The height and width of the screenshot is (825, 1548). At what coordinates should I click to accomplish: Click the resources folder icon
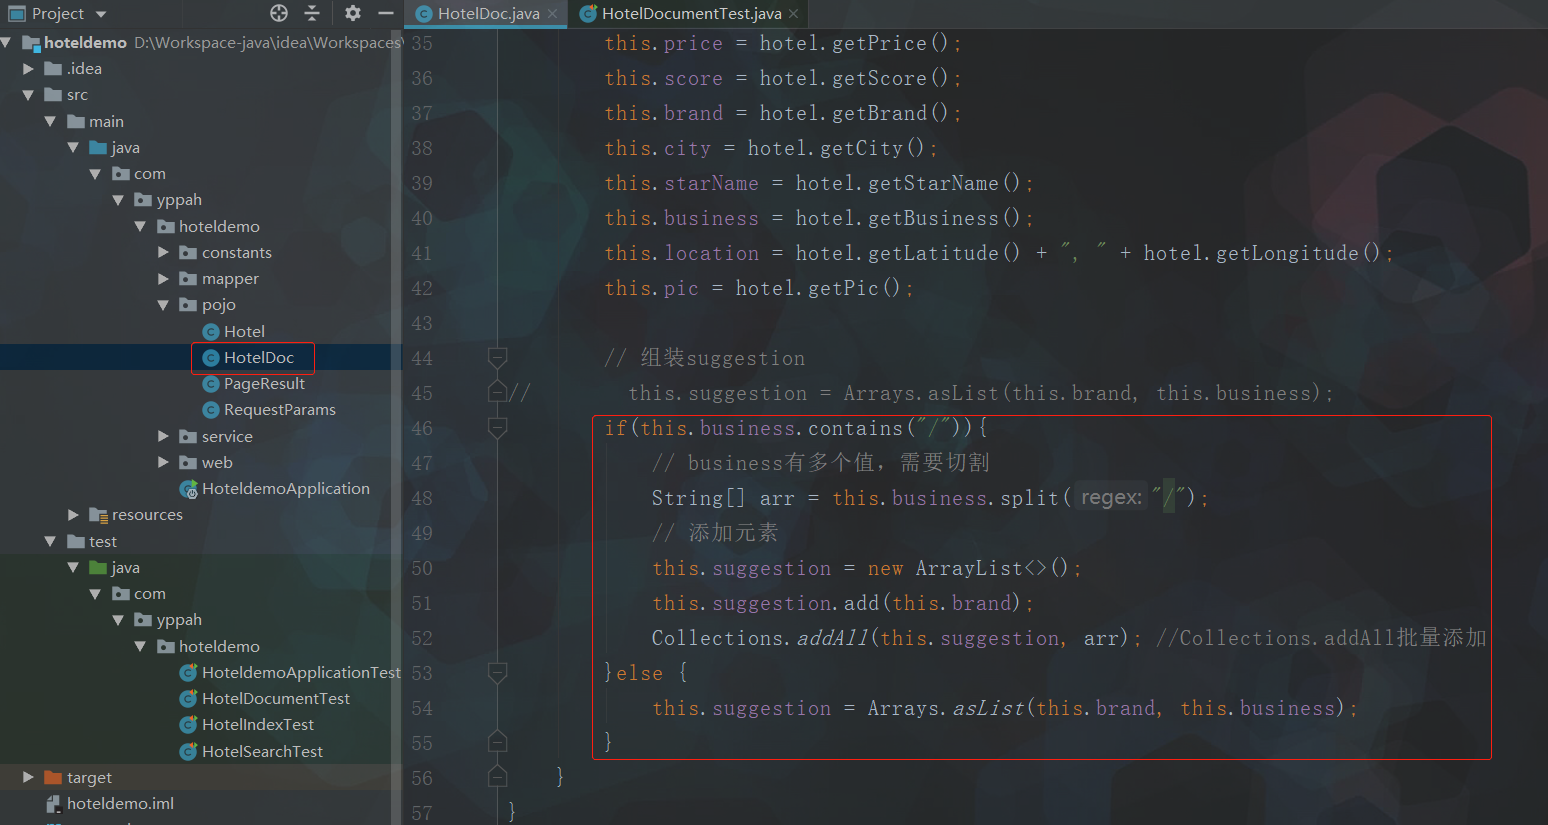coord(98,515)
